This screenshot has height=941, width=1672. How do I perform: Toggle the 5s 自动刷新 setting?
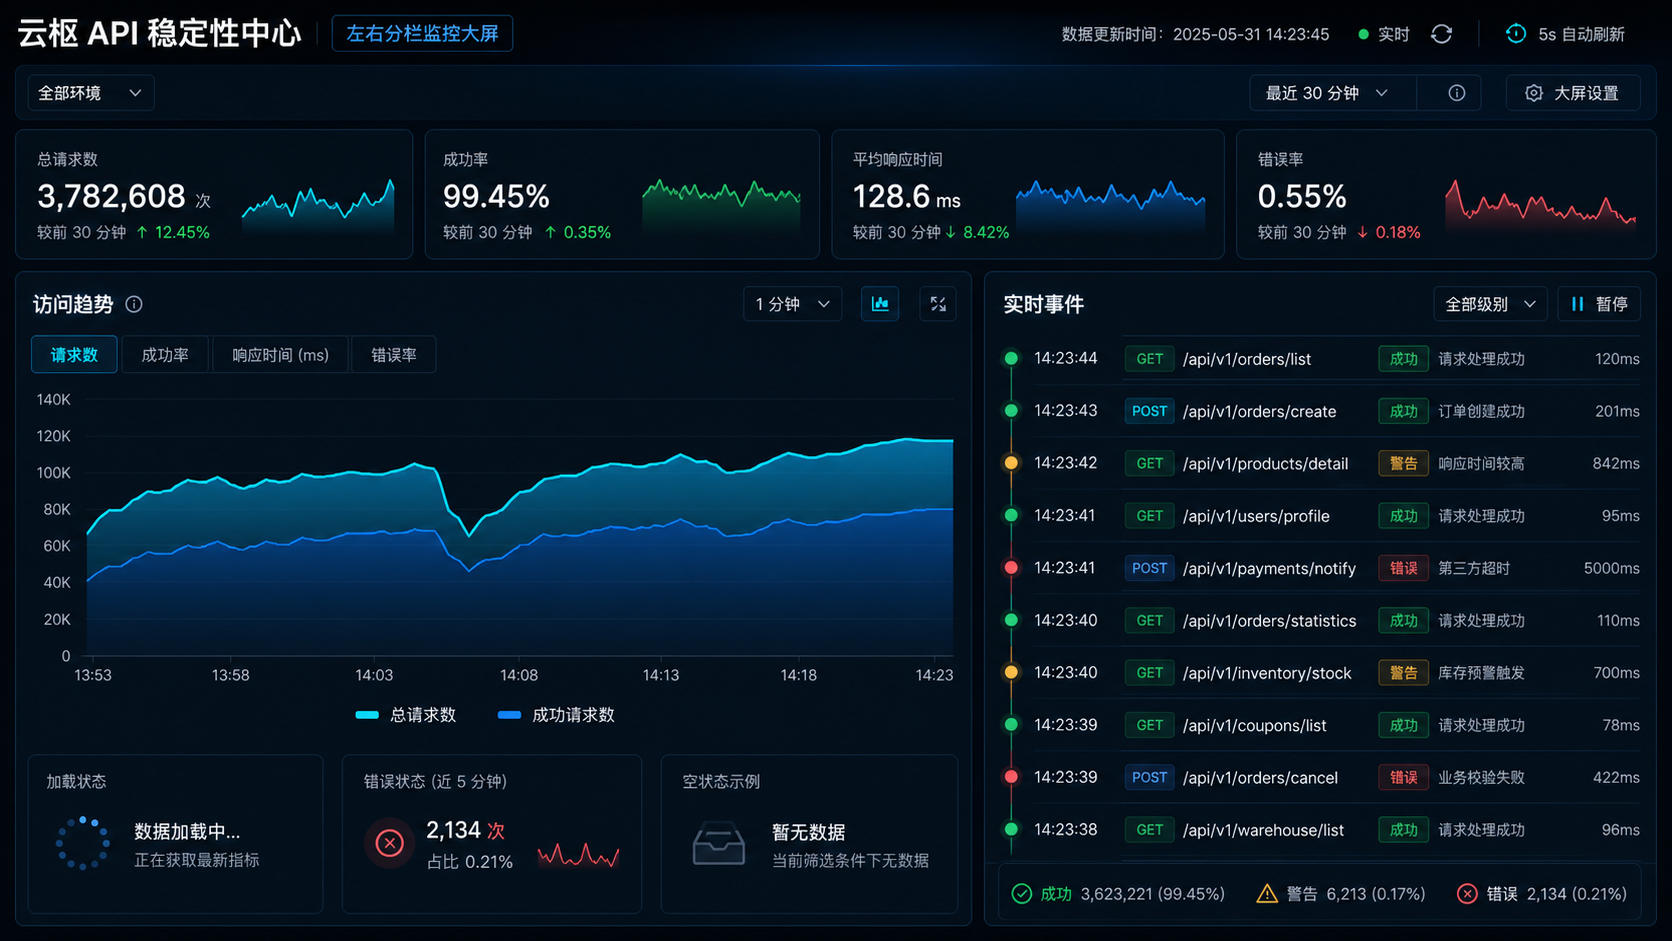1565,34
